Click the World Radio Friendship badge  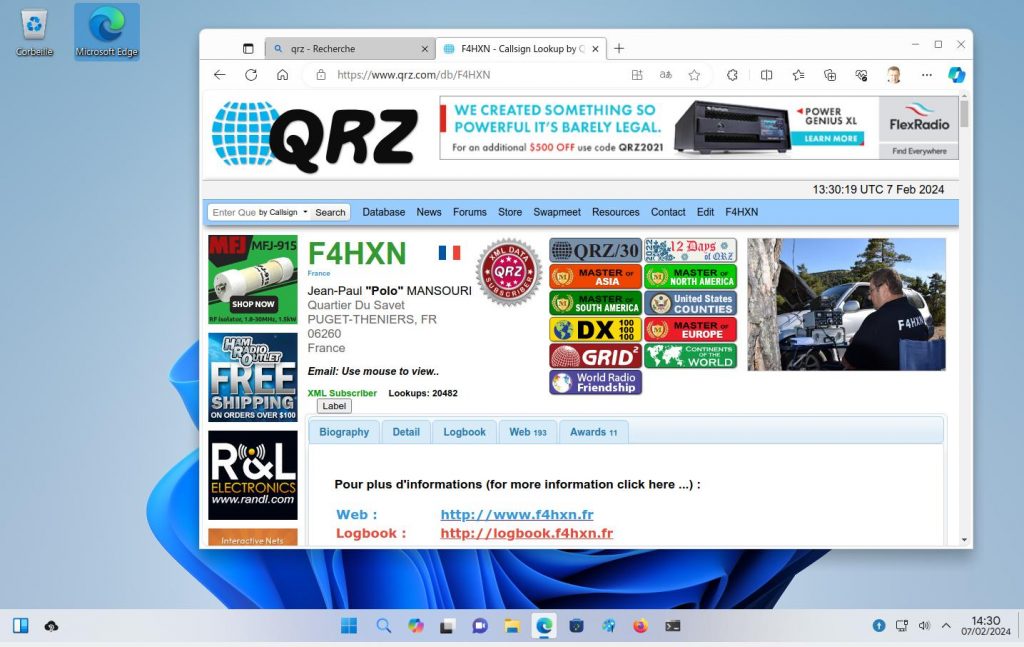coord(596,382)
